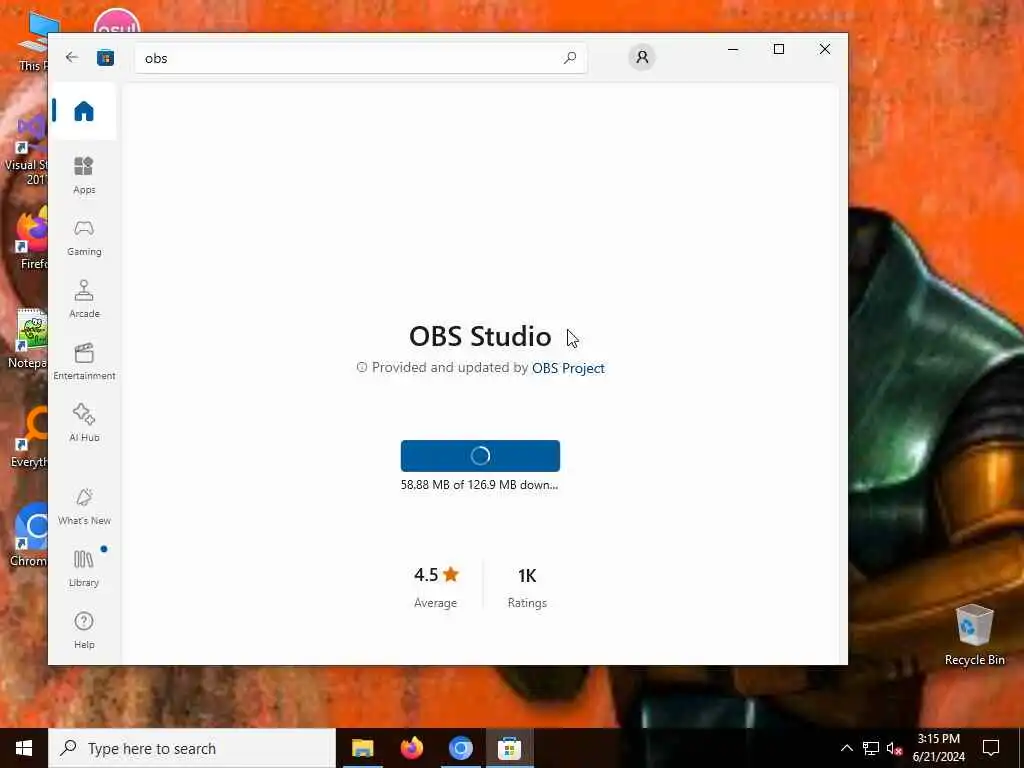
Task: Select the Visual Studio desktop shortcut
Action: tap(27, 150)
